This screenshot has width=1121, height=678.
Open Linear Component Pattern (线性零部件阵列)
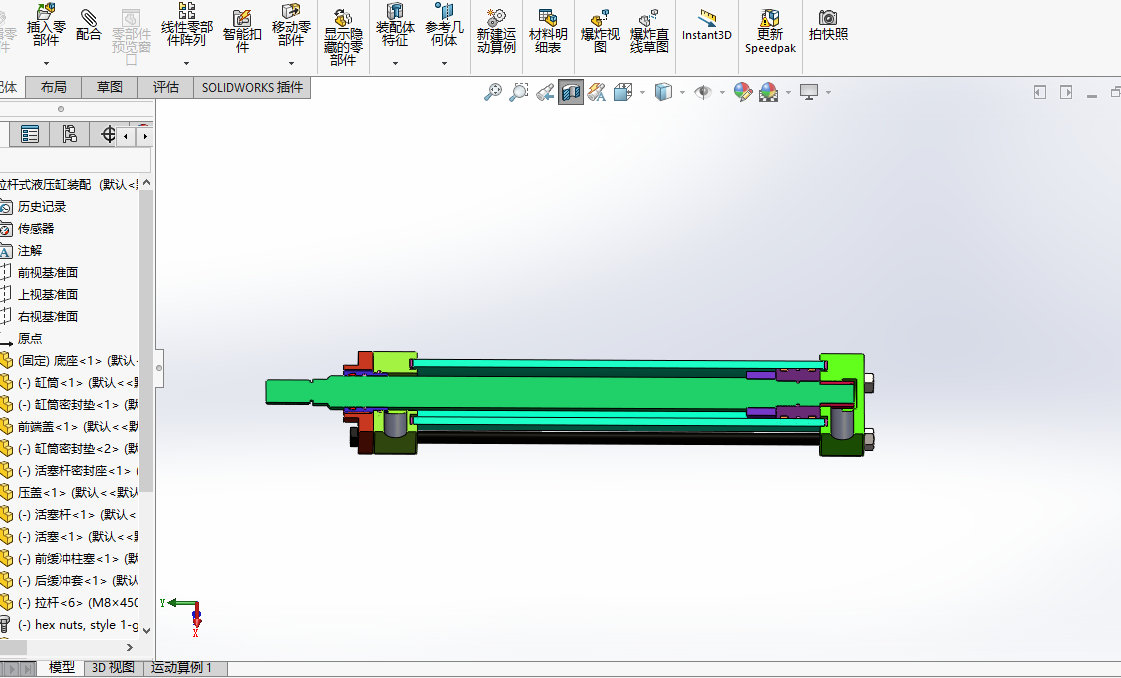tap(187, 26)
